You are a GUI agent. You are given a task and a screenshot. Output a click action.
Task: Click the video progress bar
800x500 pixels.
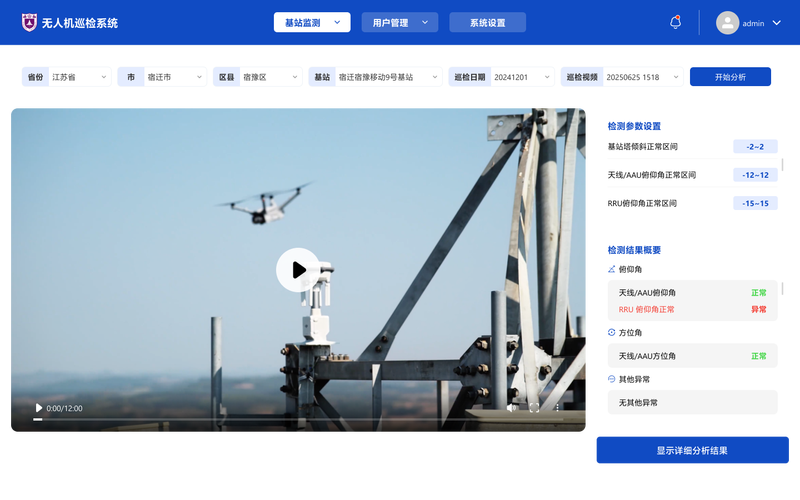[298, 419]
